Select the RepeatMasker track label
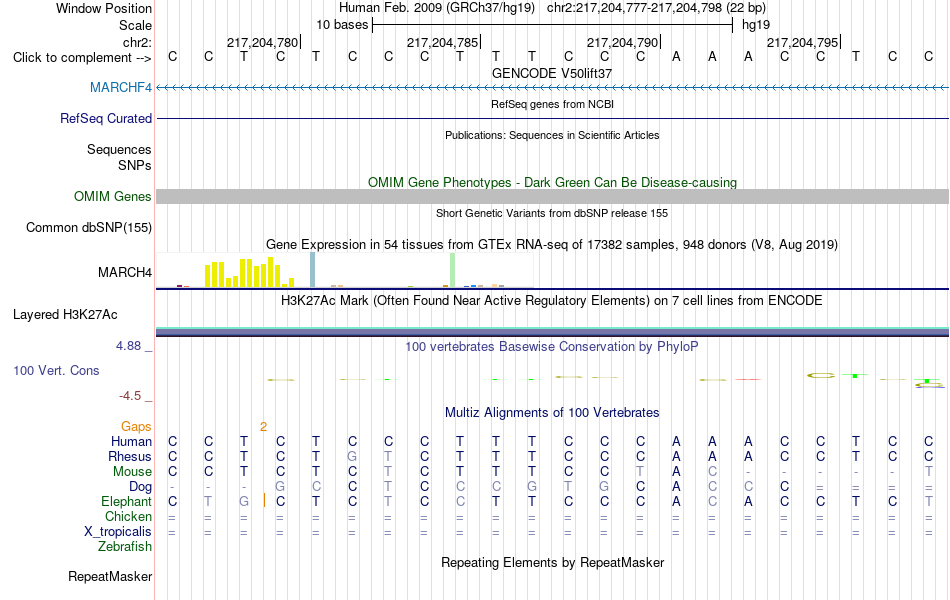 click(110, 577)
